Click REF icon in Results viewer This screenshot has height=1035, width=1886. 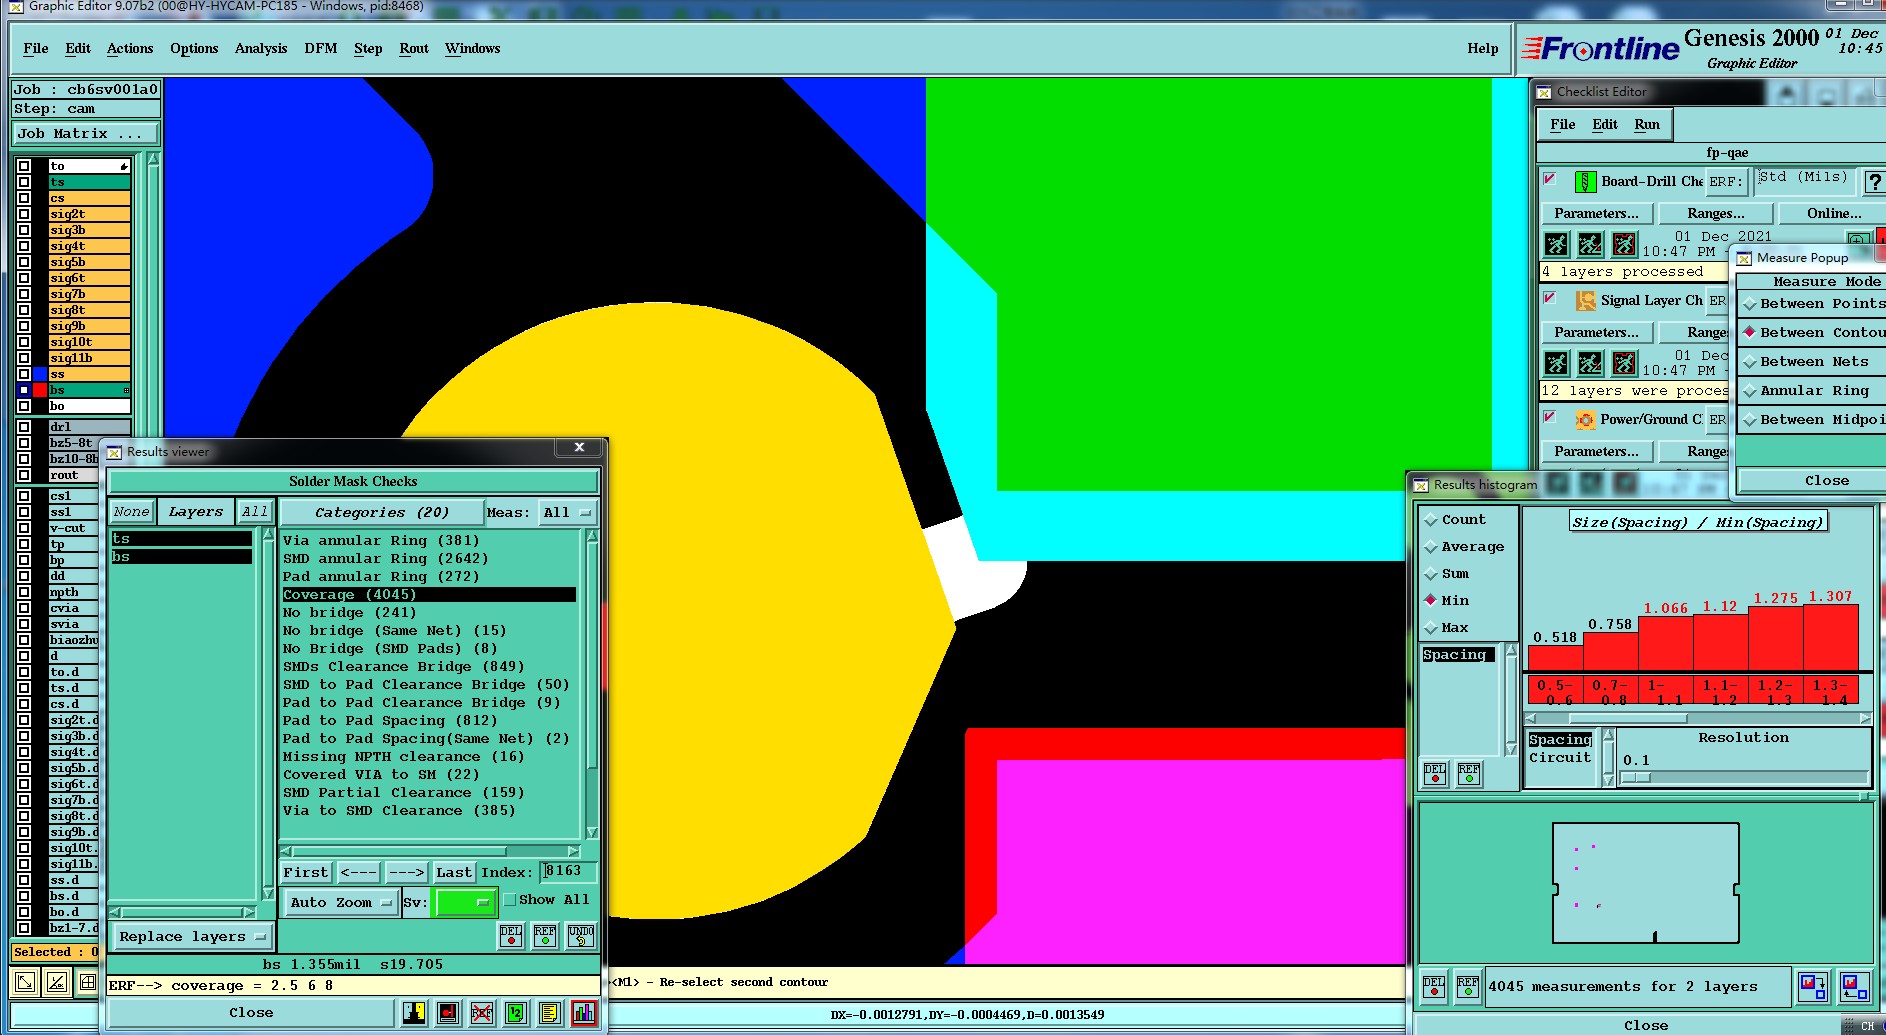click(x=545, y=936)
